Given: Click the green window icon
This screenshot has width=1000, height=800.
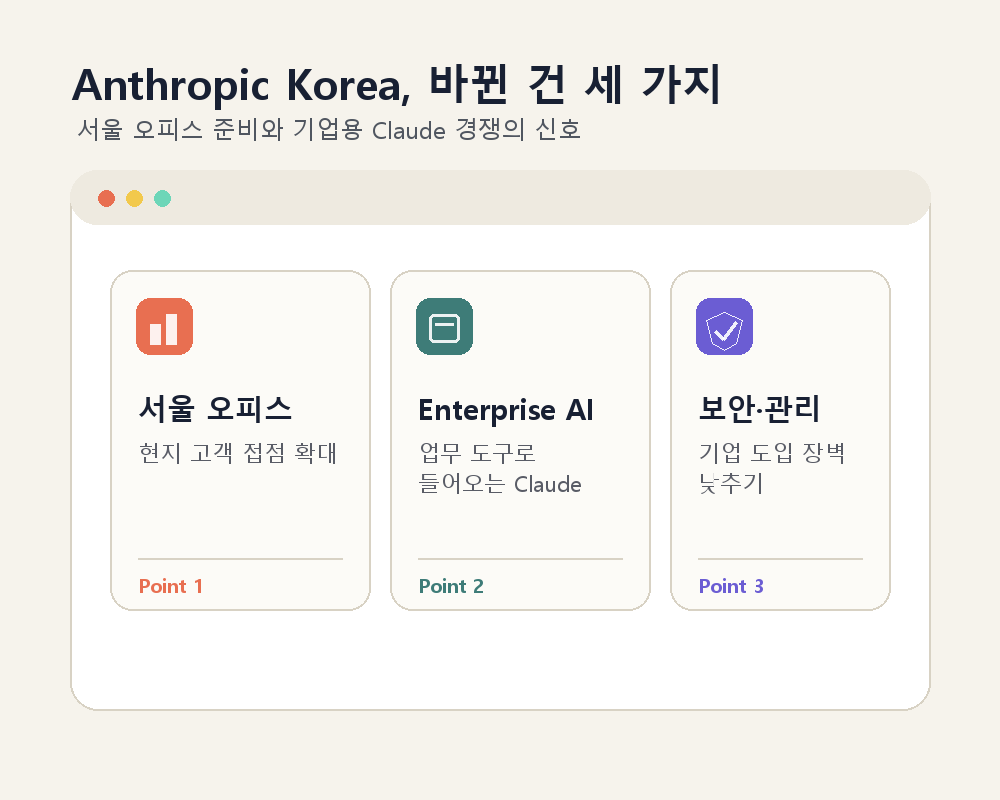Looking at the screenshot, I should tap(445, 326).
